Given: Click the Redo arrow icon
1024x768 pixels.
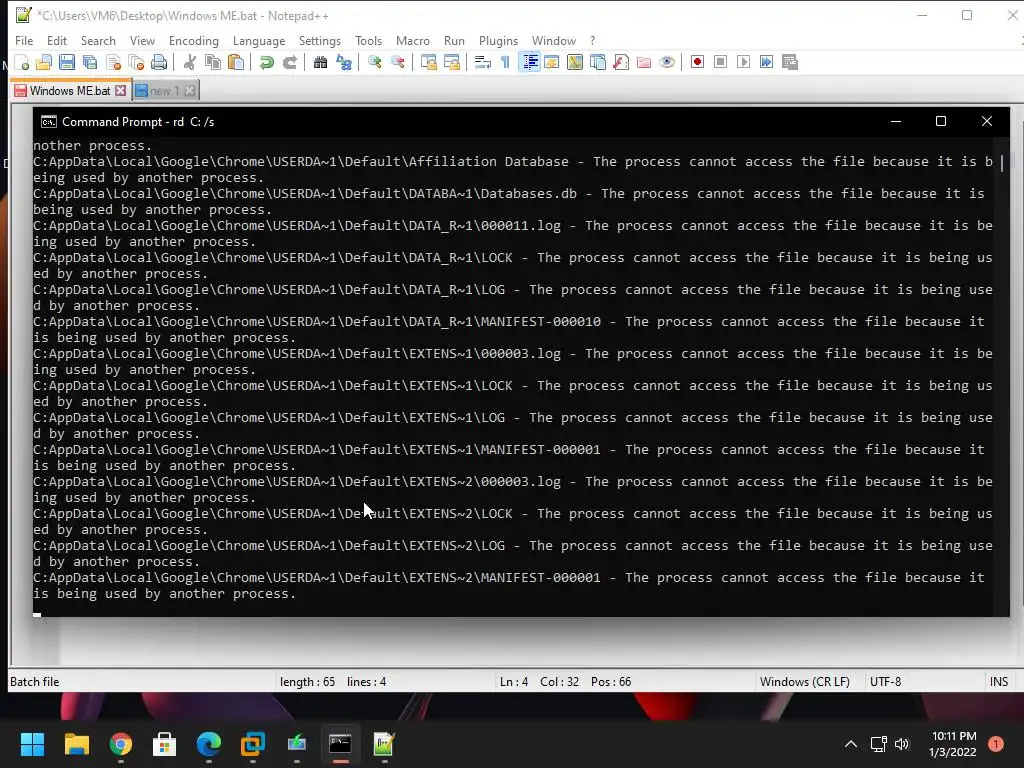Looking at the screenshot, I should (x=290, y=63).
